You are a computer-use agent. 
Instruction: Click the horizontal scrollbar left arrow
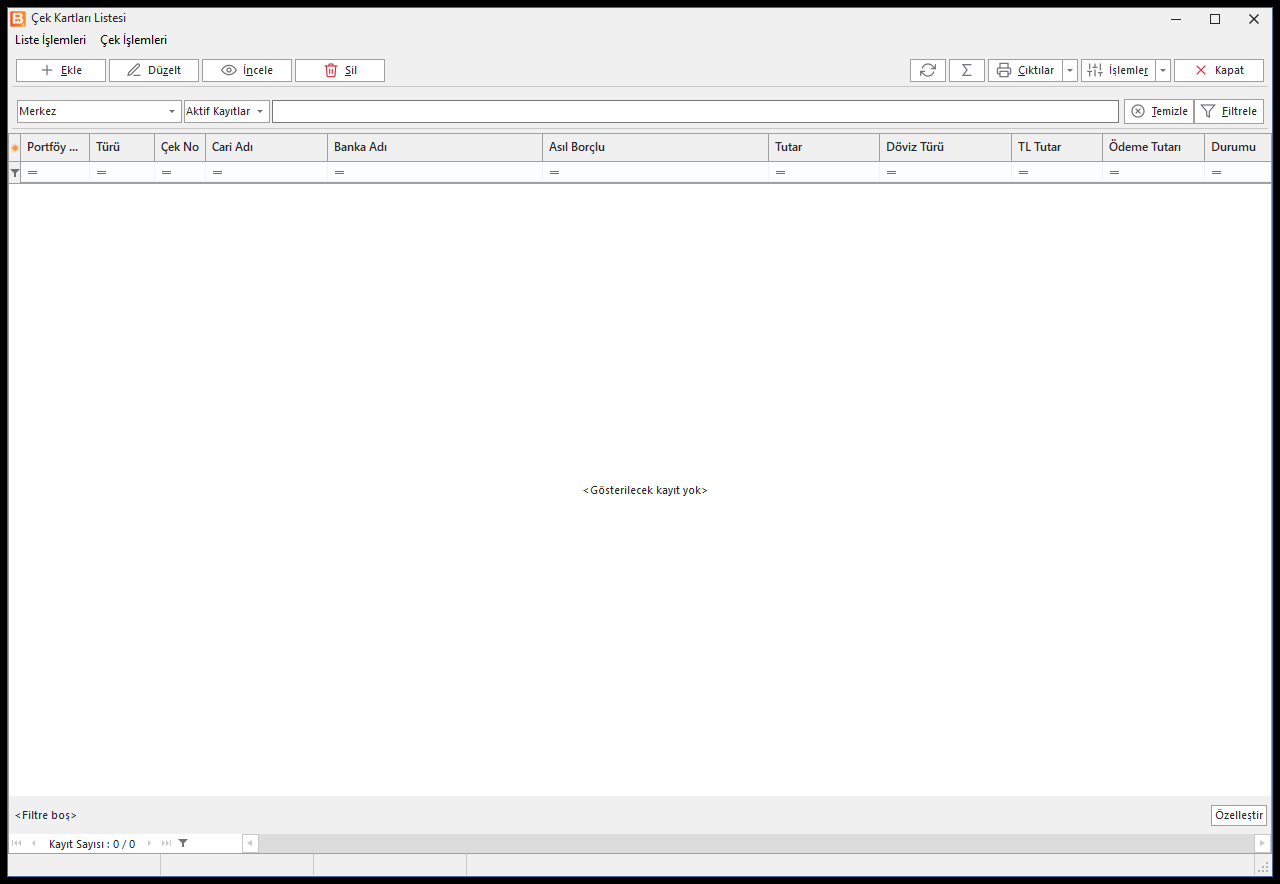coord(250,843)
